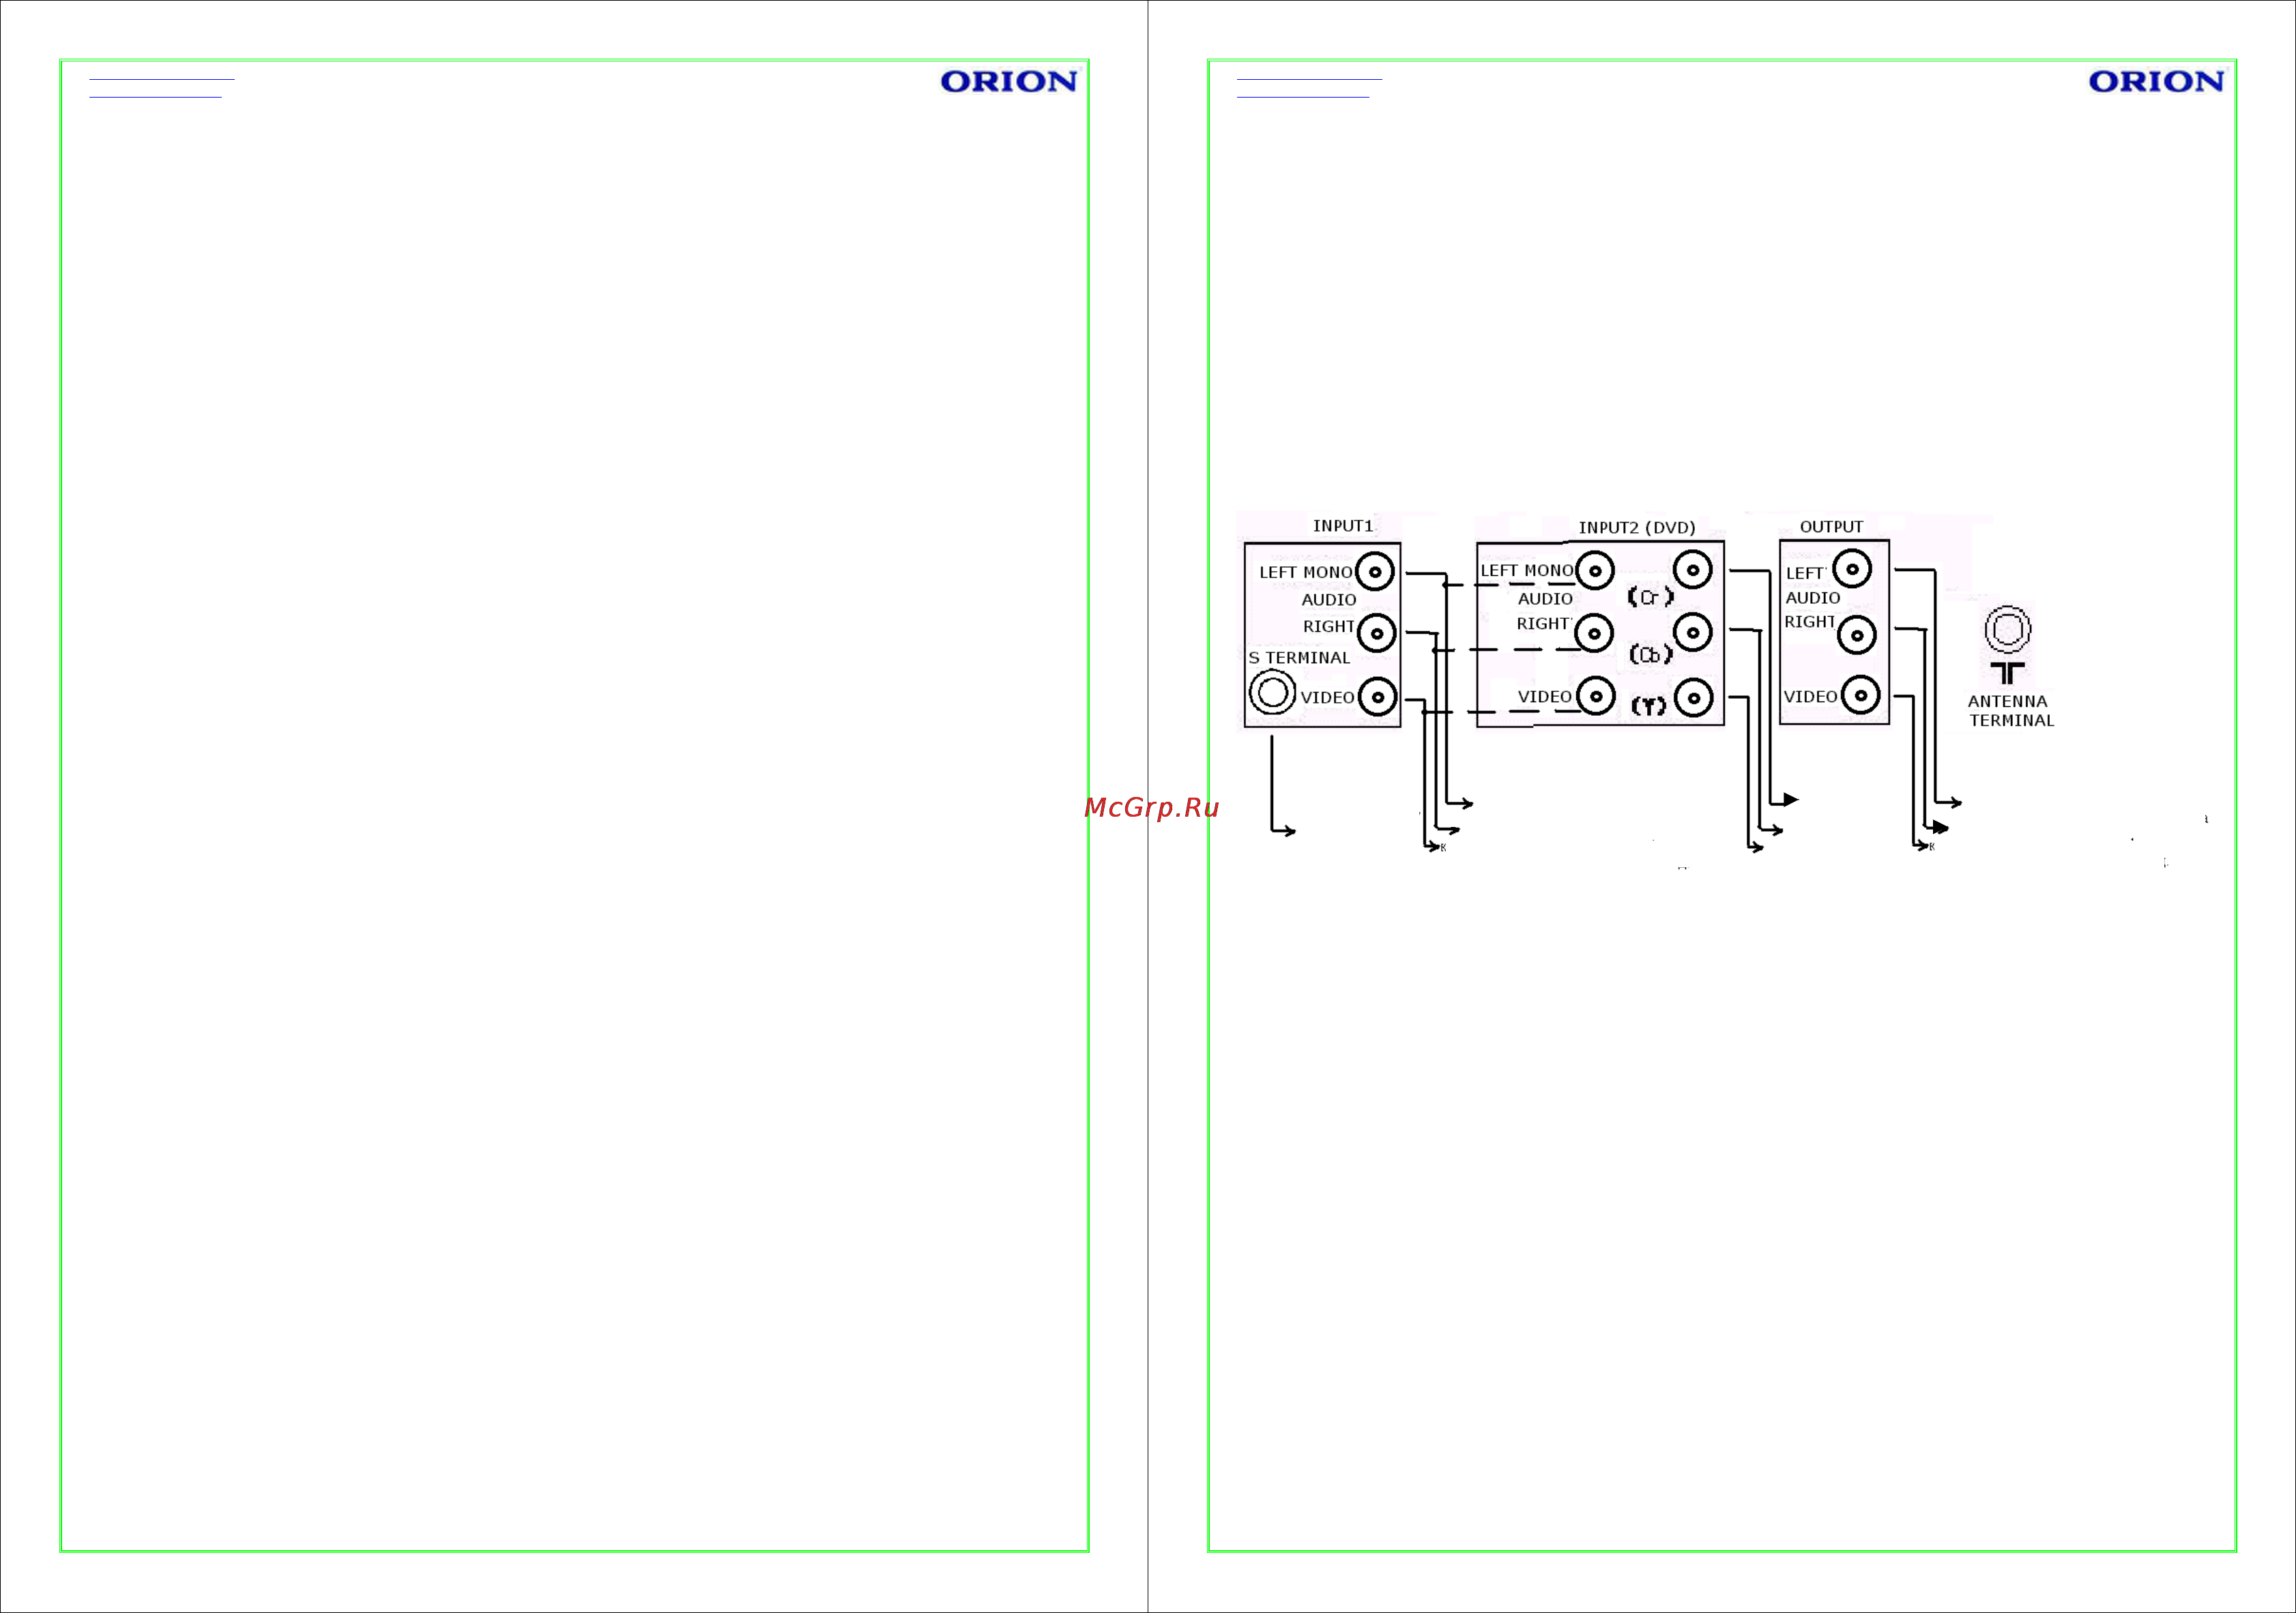The height and width of the screenshot is (1613, 2296).
Task: Click the 'RIGHT' label in INPUT1
Action: coord(1329,627)
